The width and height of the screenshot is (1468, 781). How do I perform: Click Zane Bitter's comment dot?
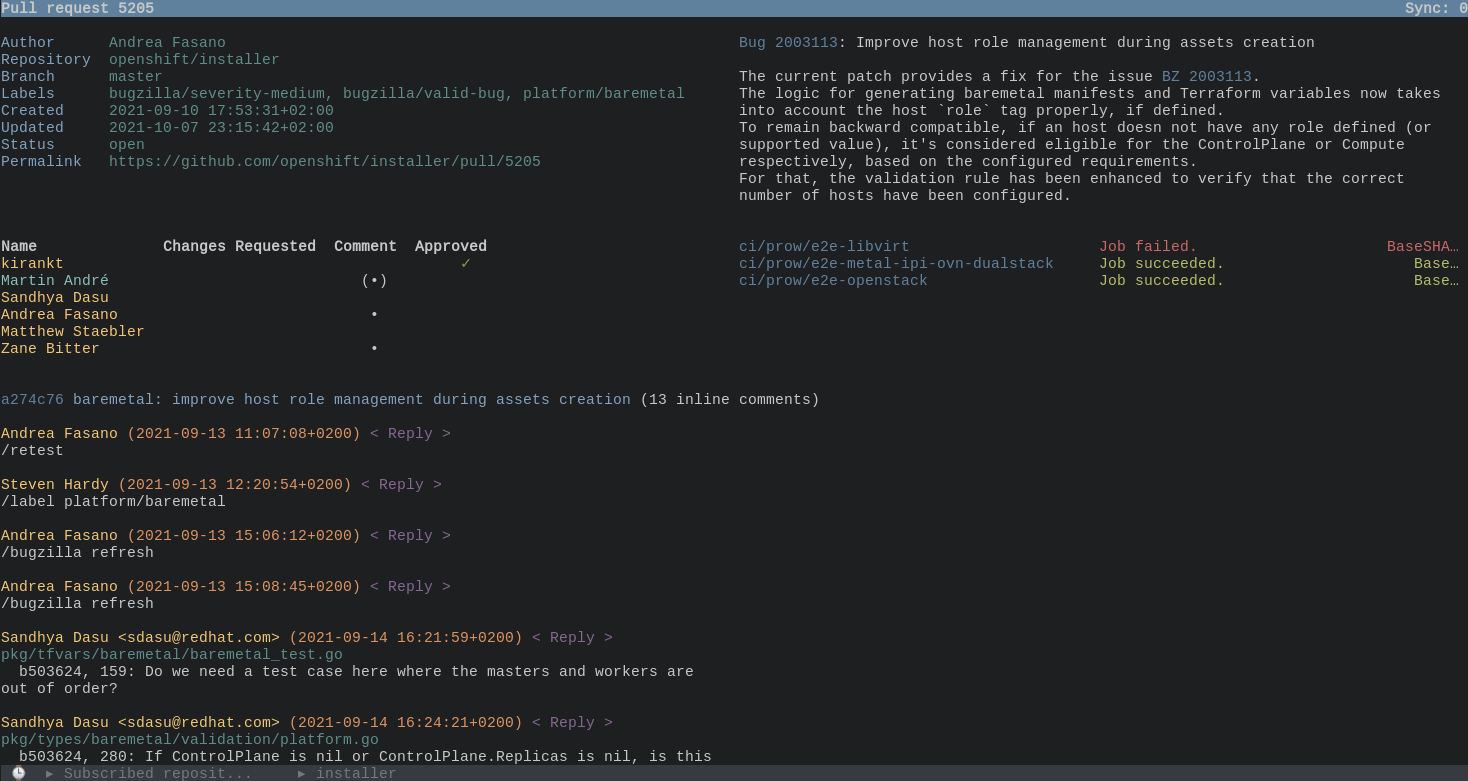(374, 349)
